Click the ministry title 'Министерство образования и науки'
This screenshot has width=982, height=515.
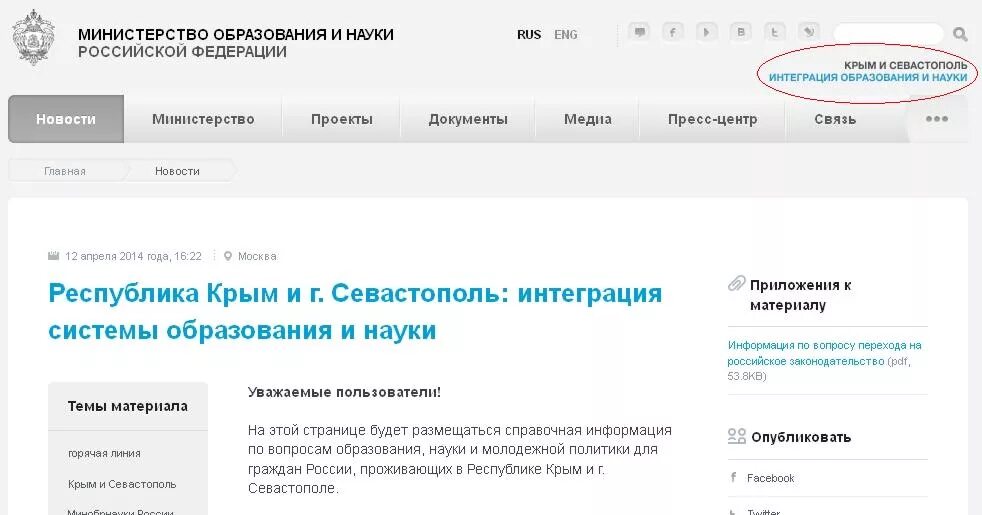point(235,34)
